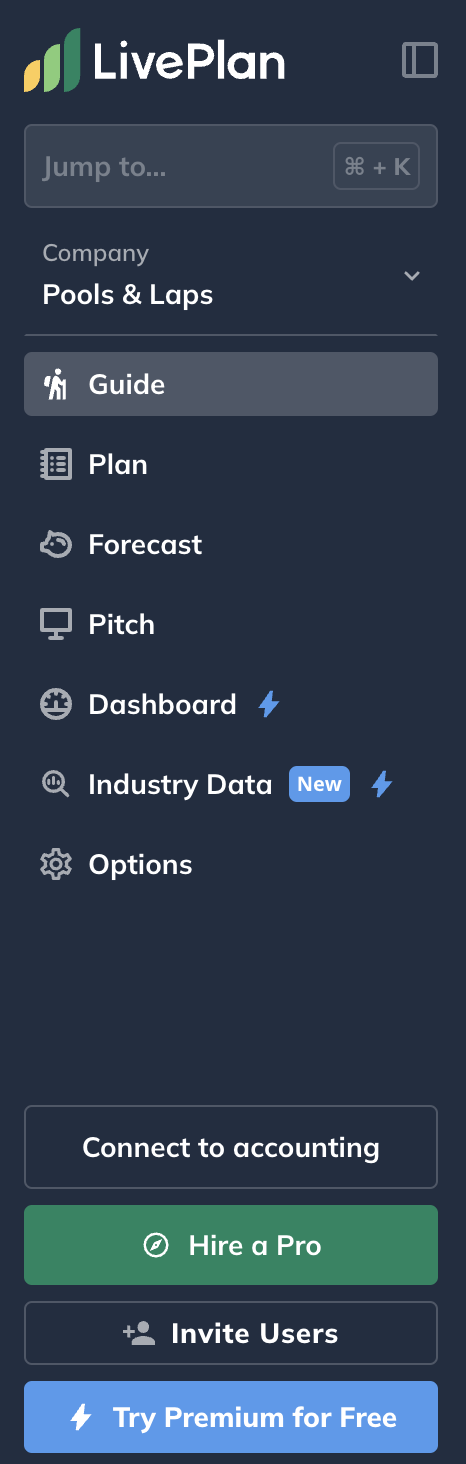Select the Guide hiker icon

point(56,384)
